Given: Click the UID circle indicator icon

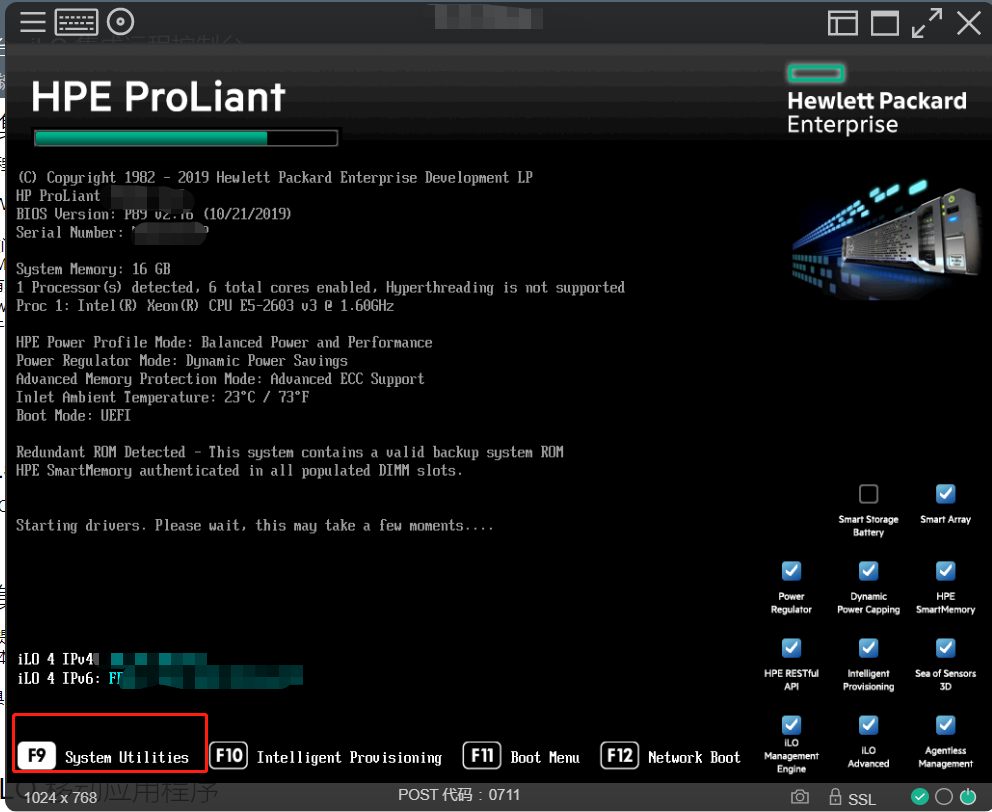Looking at the screenshot, I should point(943,797).
